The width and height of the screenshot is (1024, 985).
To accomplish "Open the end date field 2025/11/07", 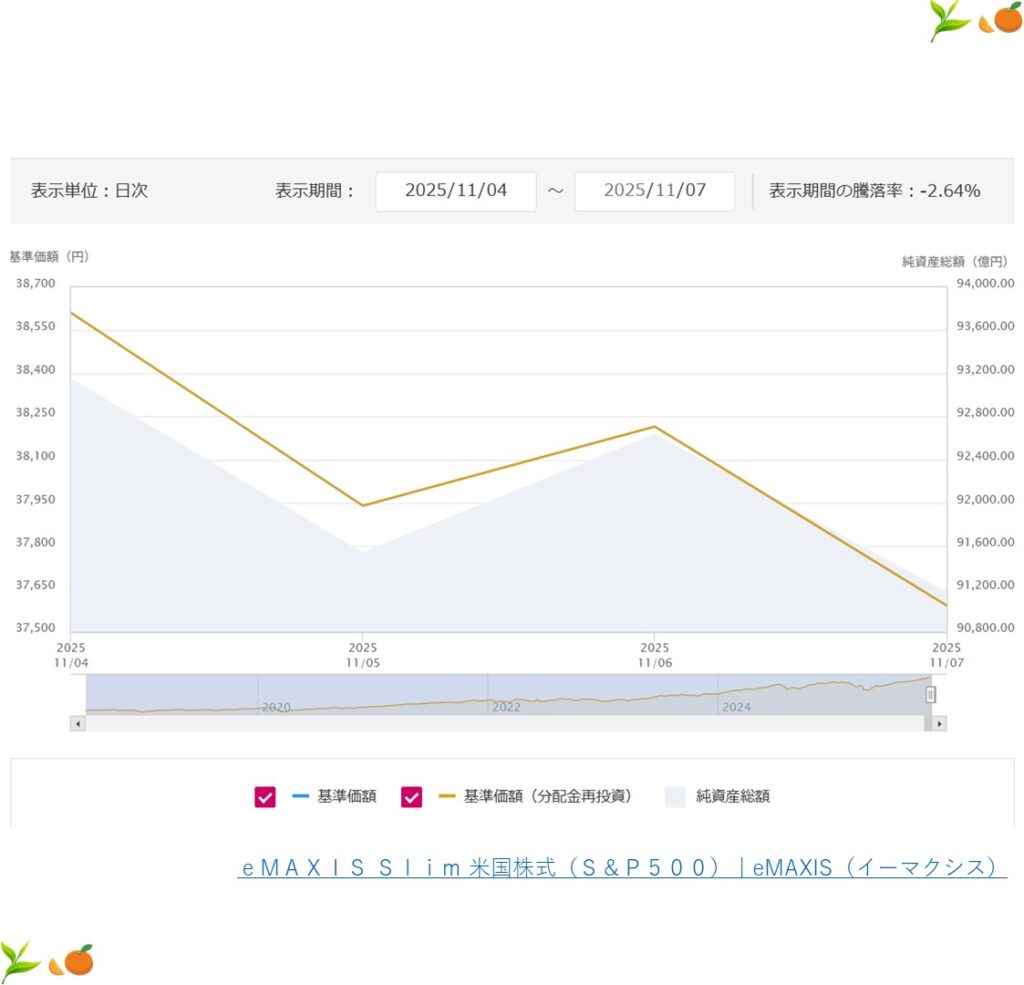I will point(654,191).
